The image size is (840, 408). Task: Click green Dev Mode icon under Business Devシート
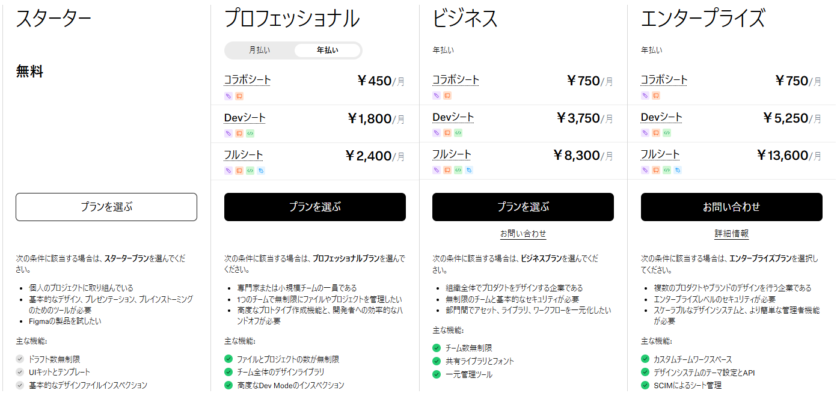pos(457,133)
